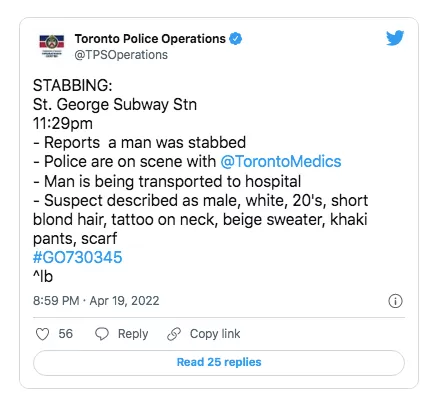This screenshot has height=406, width=439.
Task: Open the 8:59 PM · Apr 19, 2022 timestamp
Action: [96, 301]
